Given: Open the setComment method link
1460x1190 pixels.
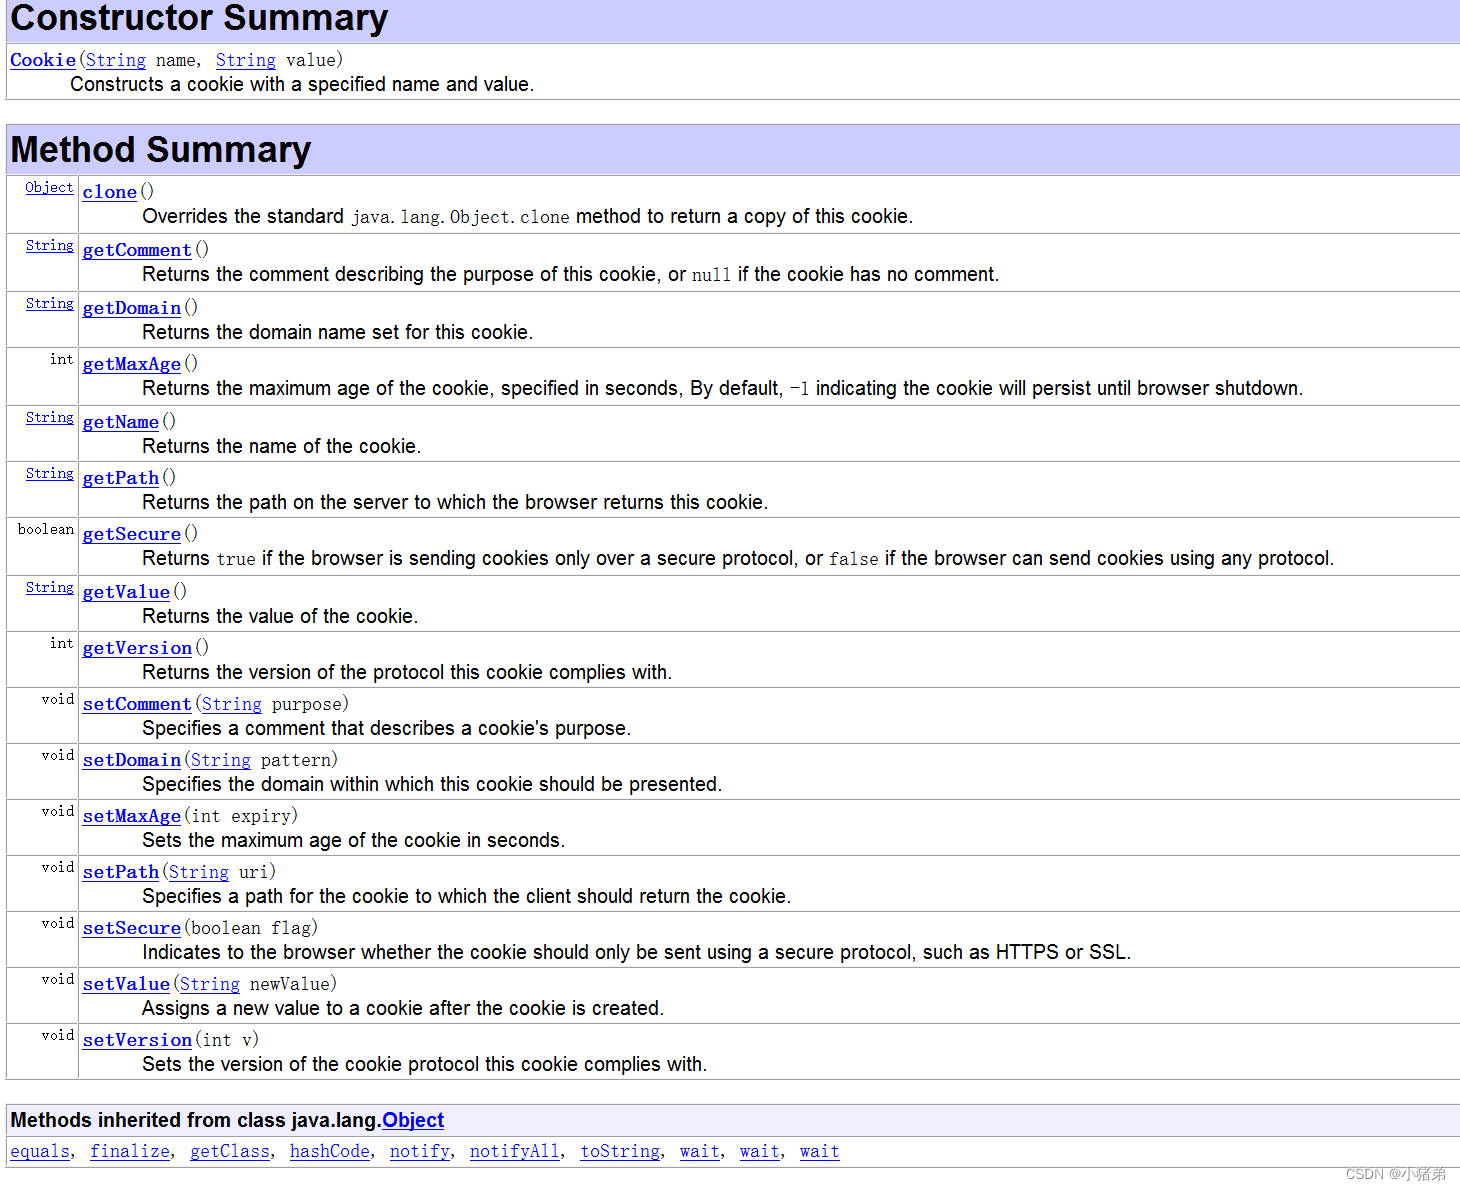Looking at the screenshot, I should [137, 704].
